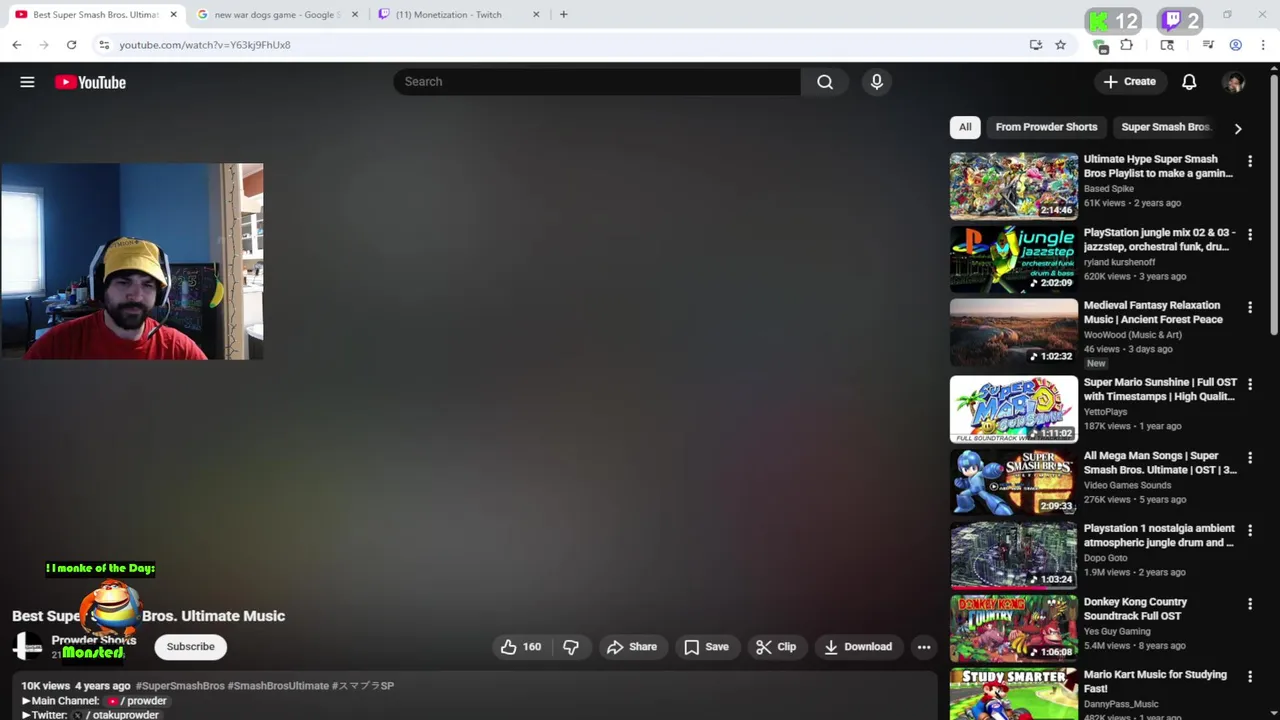Close the Twitch Monetization tab

536,14
